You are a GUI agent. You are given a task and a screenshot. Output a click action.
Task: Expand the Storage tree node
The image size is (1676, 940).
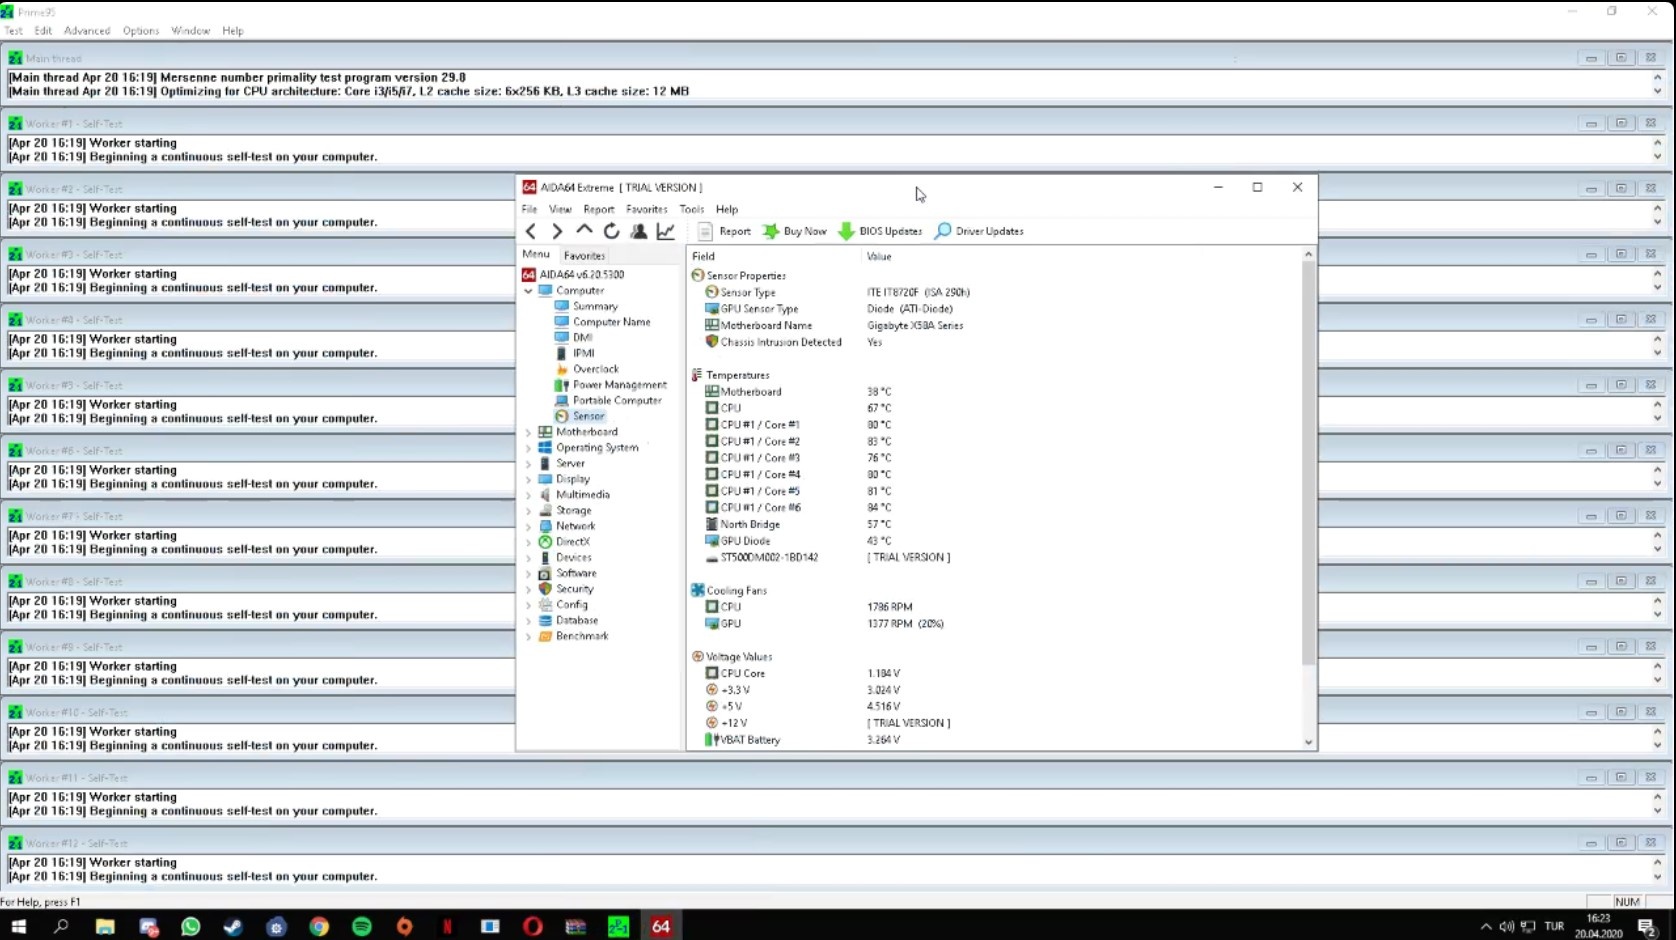coord(528,511)
